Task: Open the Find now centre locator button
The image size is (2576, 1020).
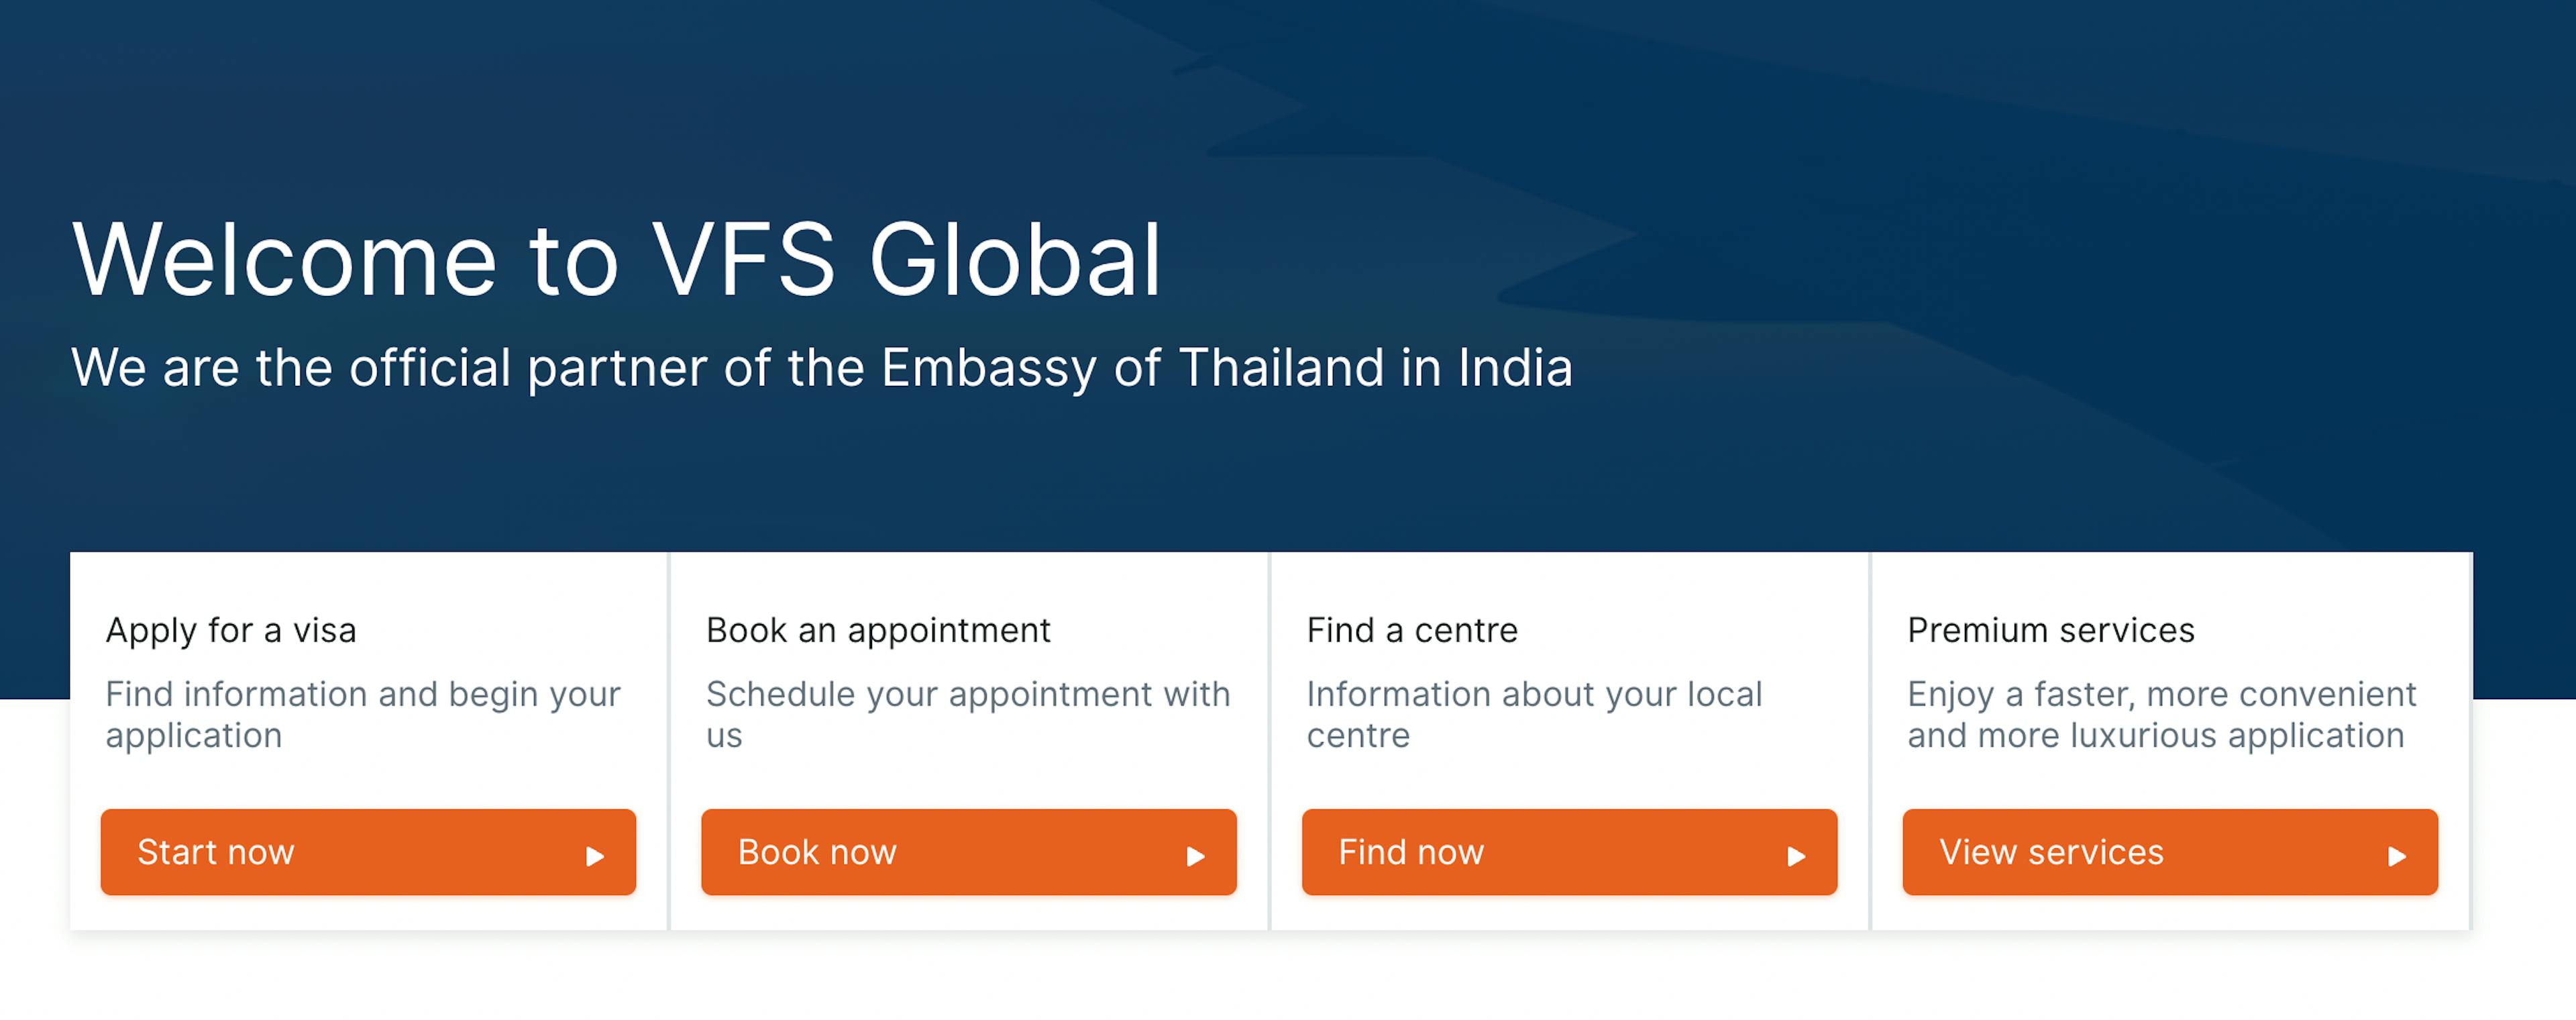Action: tap(1569, 852)
